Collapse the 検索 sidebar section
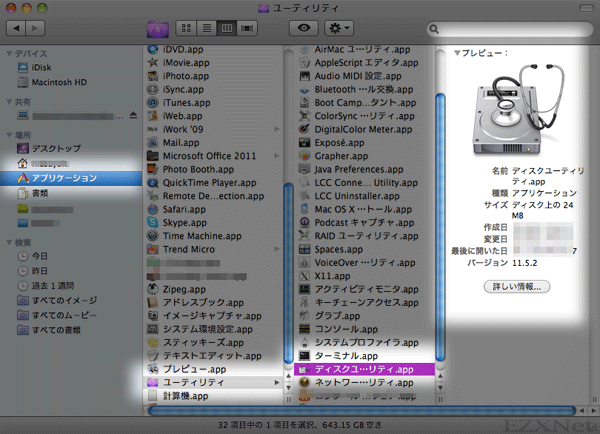The height and width of the screenshot is (434, 600). point(10,242)
